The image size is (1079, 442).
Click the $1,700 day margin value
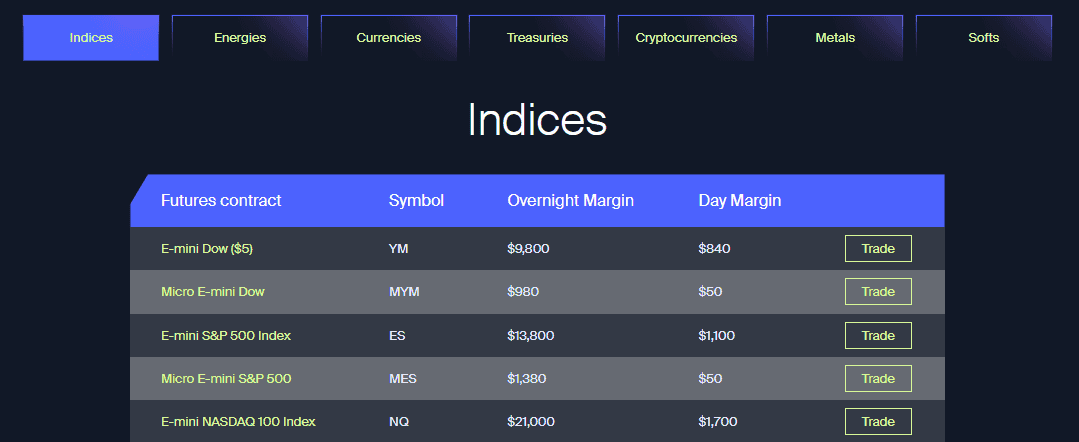(718, 421)
